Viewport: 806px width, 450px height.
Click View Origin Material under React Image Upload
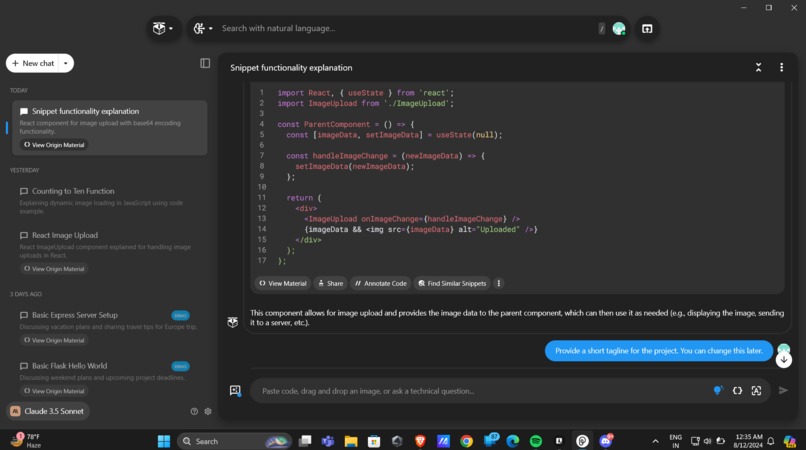[54, 269]
